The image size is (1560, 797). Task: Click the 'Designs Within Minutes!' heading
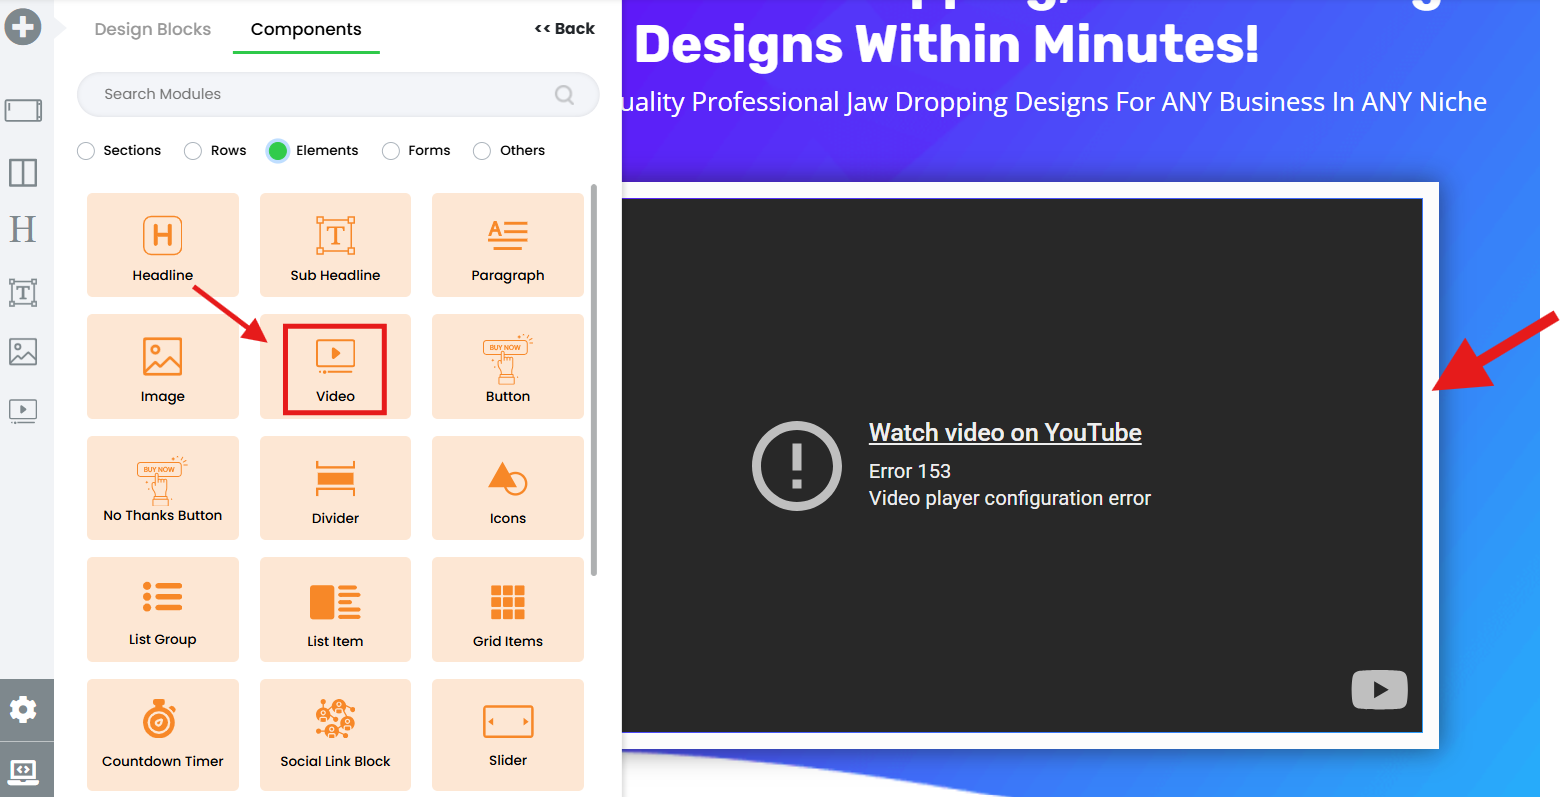point(946,45)
